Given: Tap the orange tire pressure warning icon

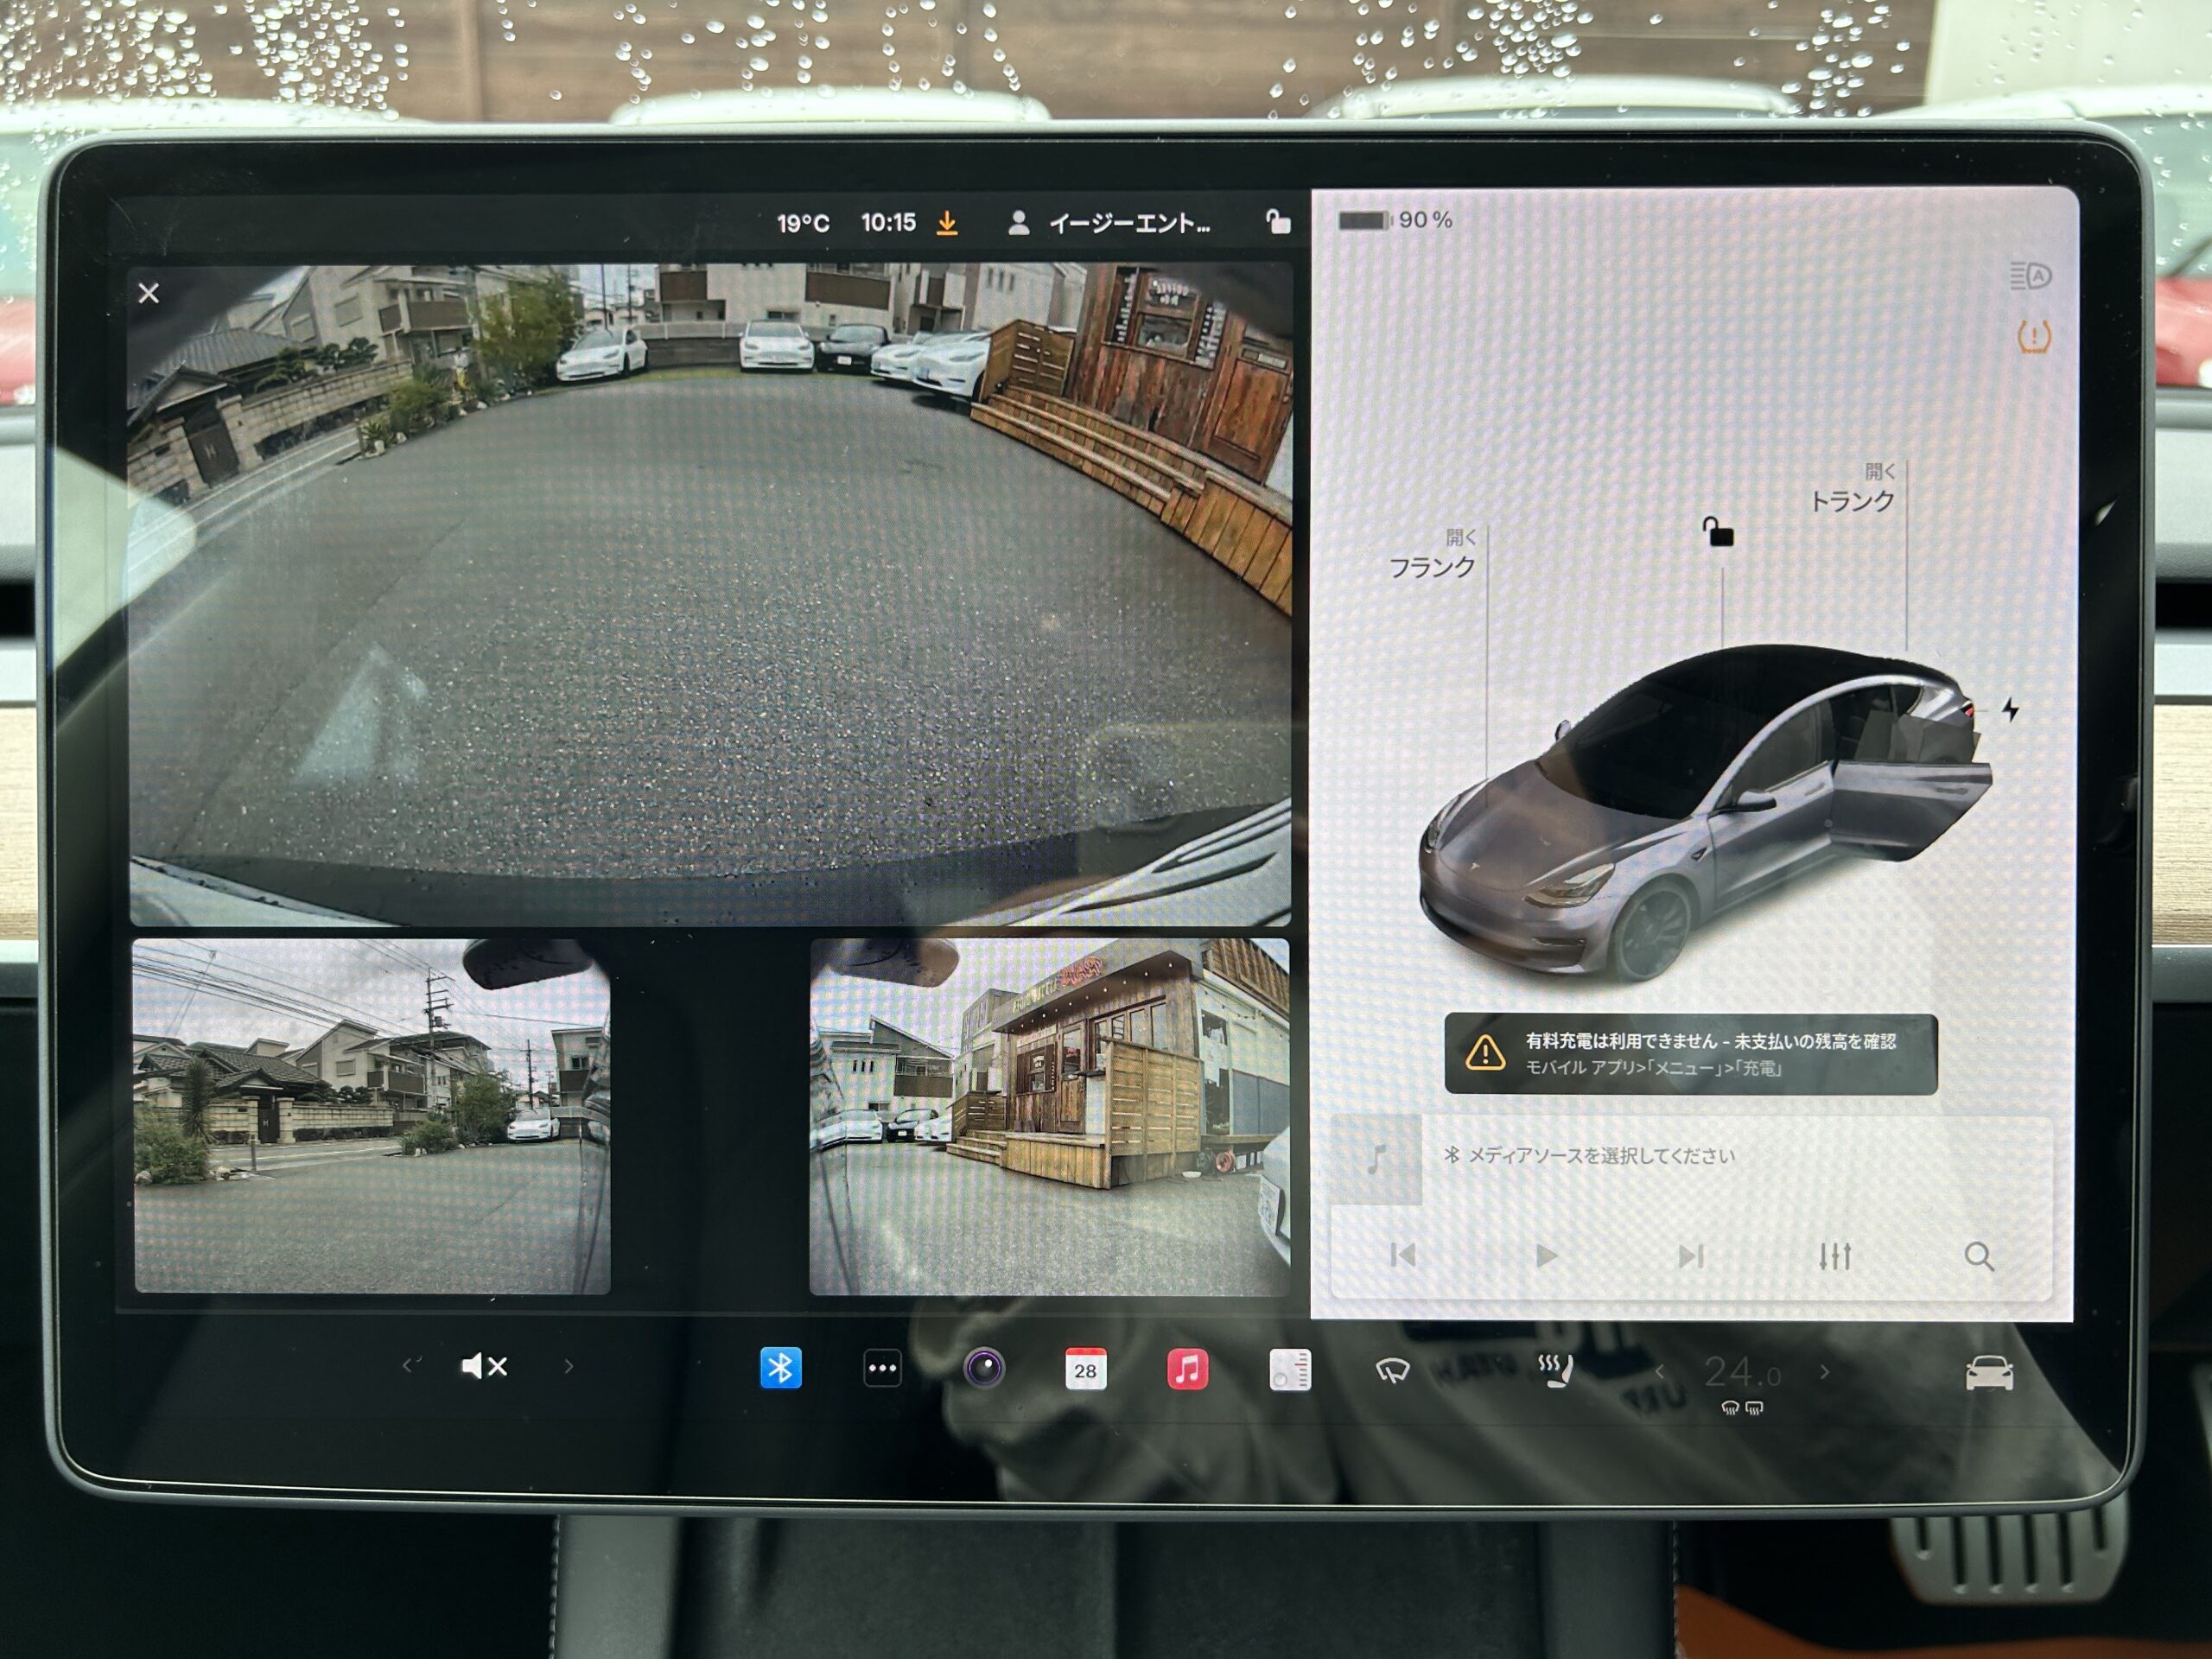Looking at the screenshot, I should tap(2033, 337).
